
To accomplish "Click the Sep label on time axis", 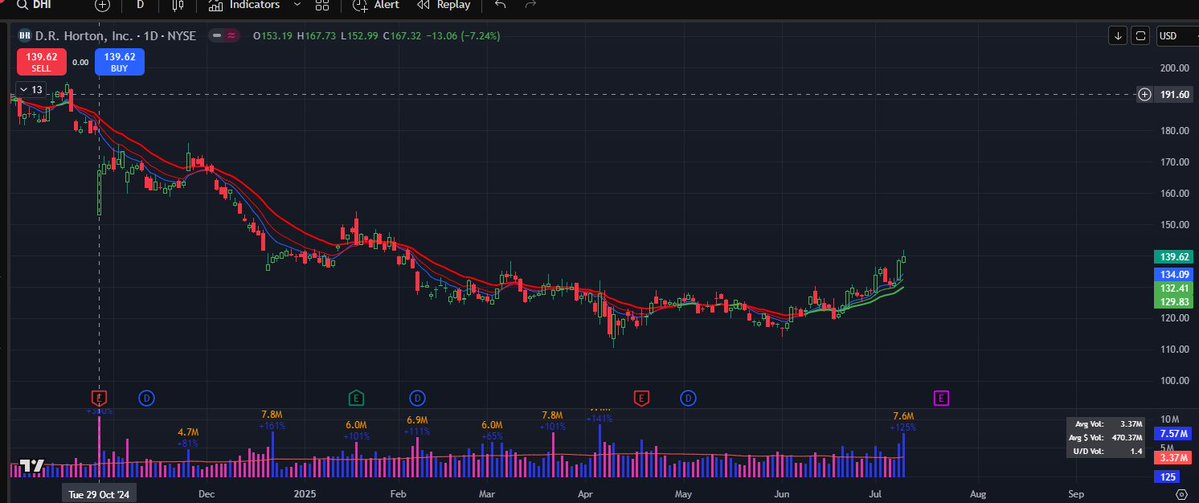I will (x=1076, y=494).
